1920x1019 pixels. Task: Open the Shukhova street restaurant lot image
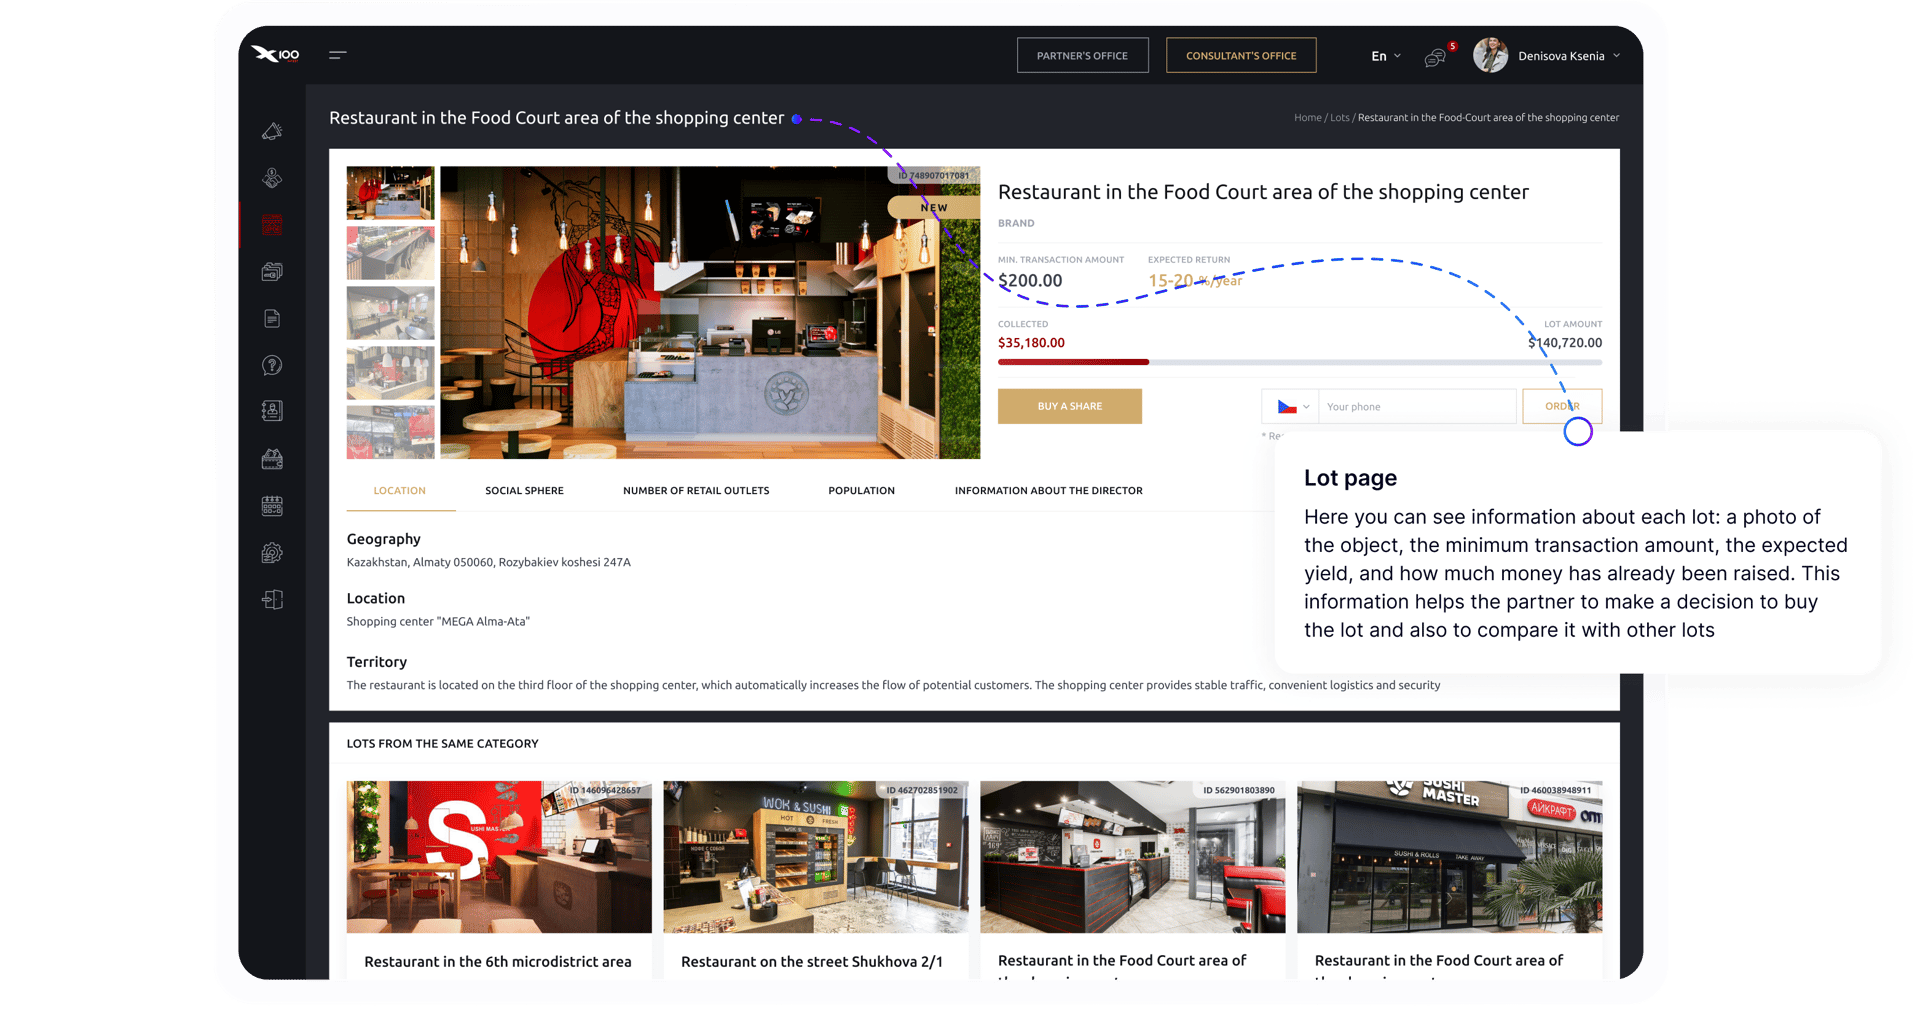coord(816,857)
